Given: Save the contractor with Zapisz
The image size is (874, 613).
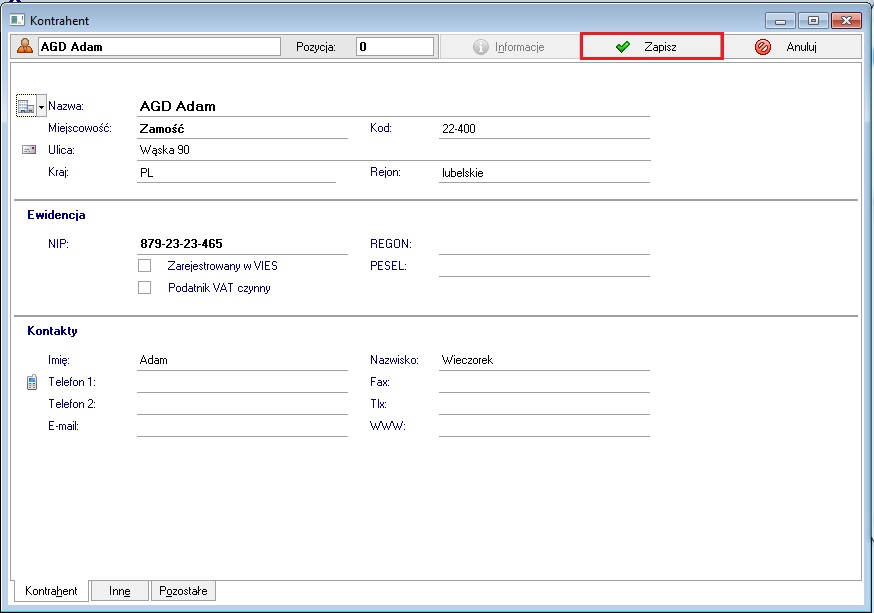Looking at the screenshot, I should tap(652, 46).
